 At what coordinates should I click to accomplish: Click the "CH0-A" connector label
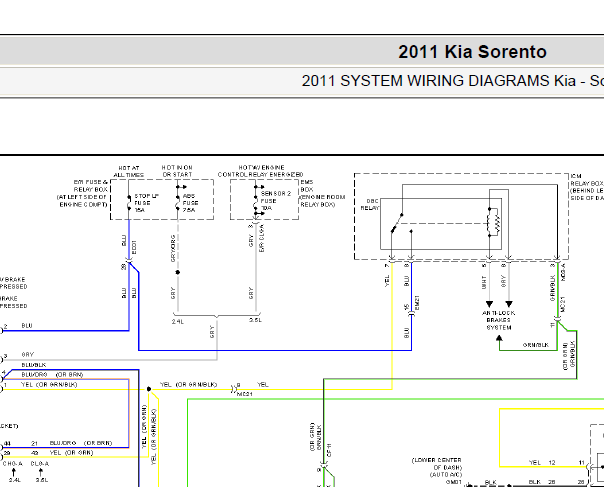[13, 464]
